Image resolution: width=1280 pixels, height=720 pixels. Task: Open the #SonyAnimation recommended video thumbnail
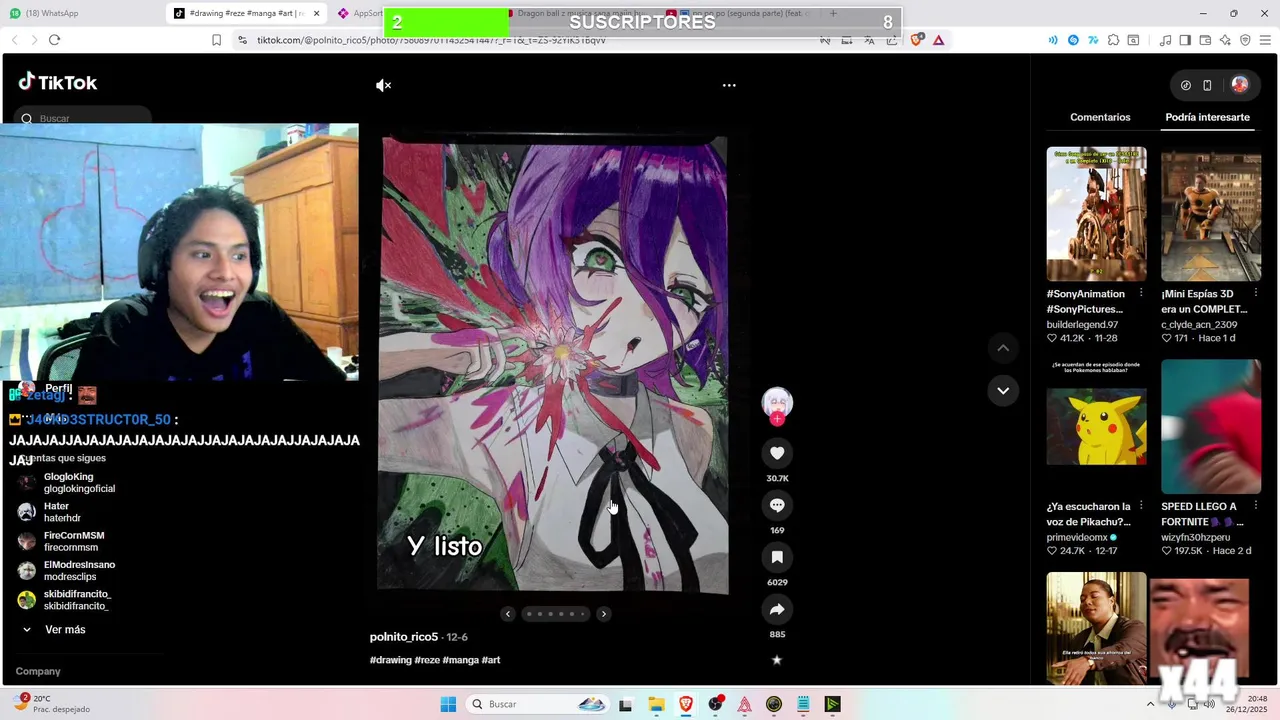1097,214
